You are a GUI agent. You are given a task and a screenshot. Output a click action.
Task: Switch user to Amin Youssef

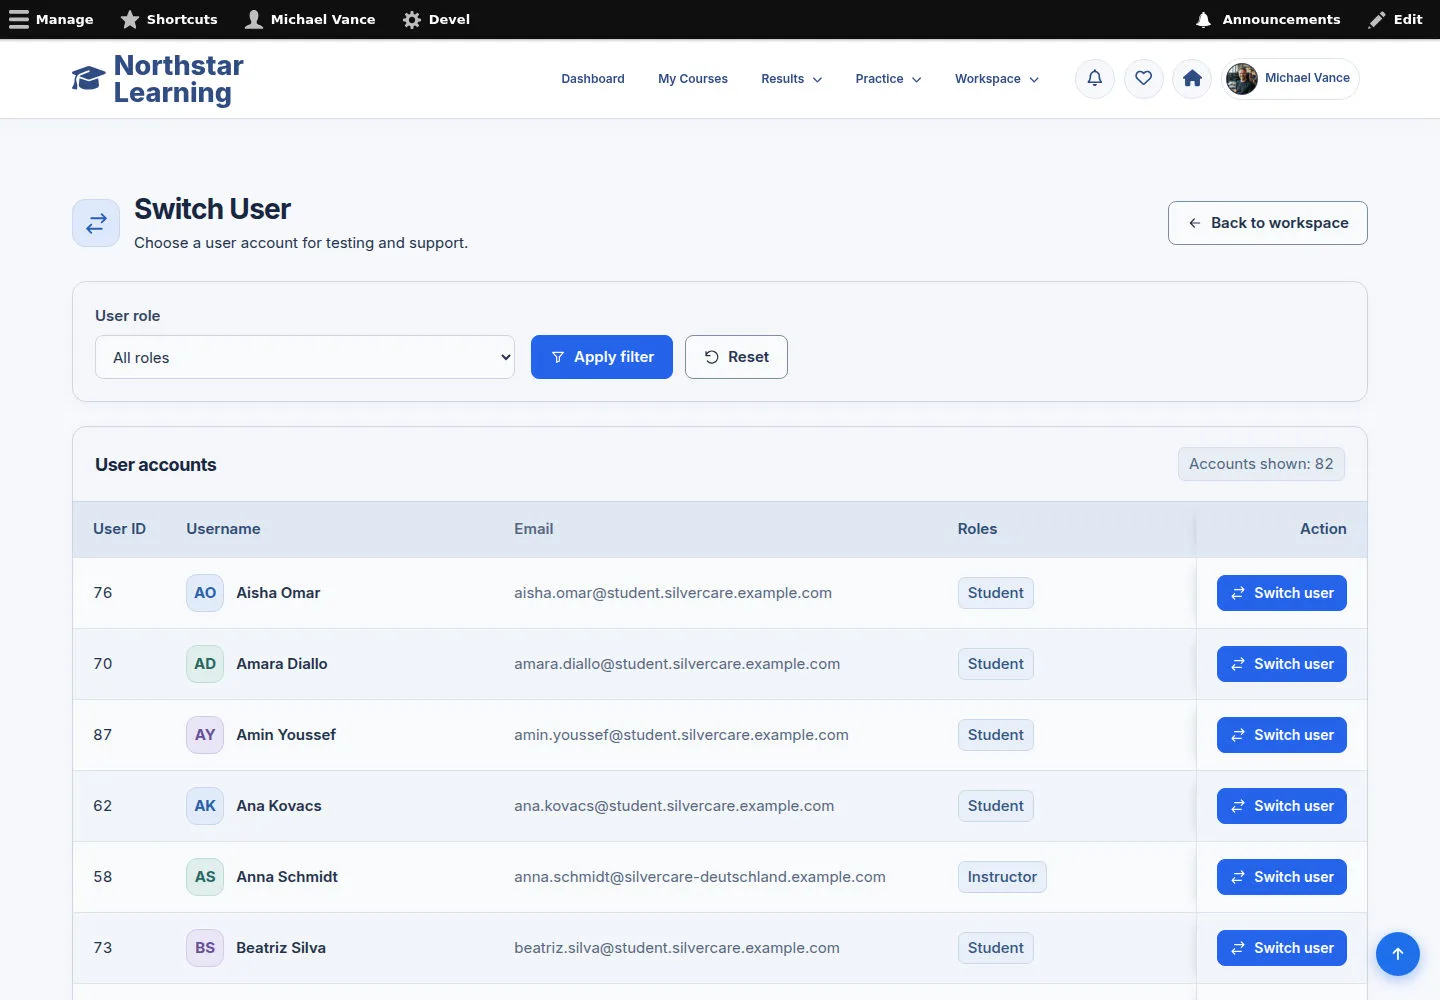click(x=1282, y=735)
